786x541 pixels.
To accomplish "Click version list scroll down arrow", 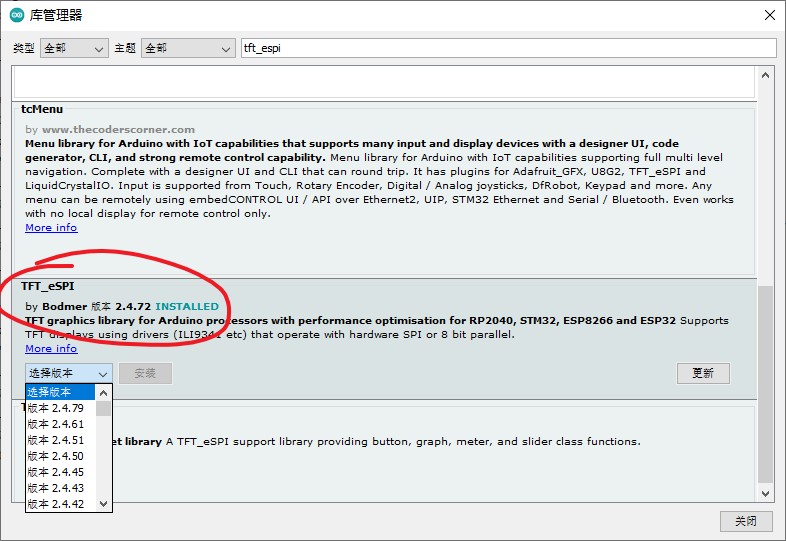I will pyautogui.click(x=103, y=504).
